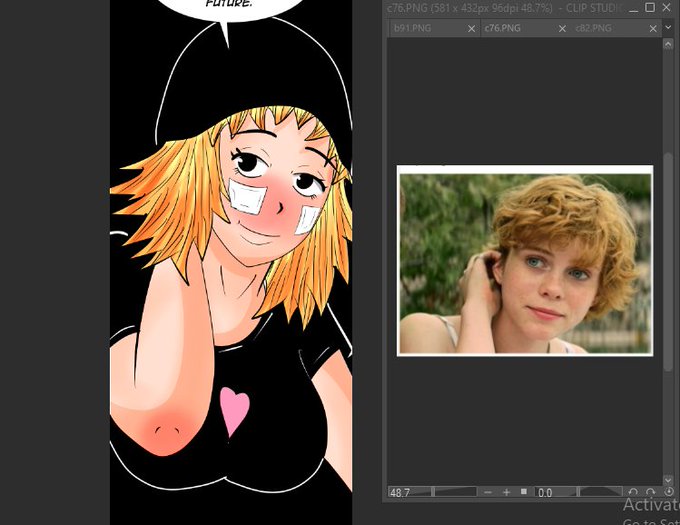This screenshot has width=680, height=525.
Task: Open the canvas tab list dropdown
Action: pos(668,28)
